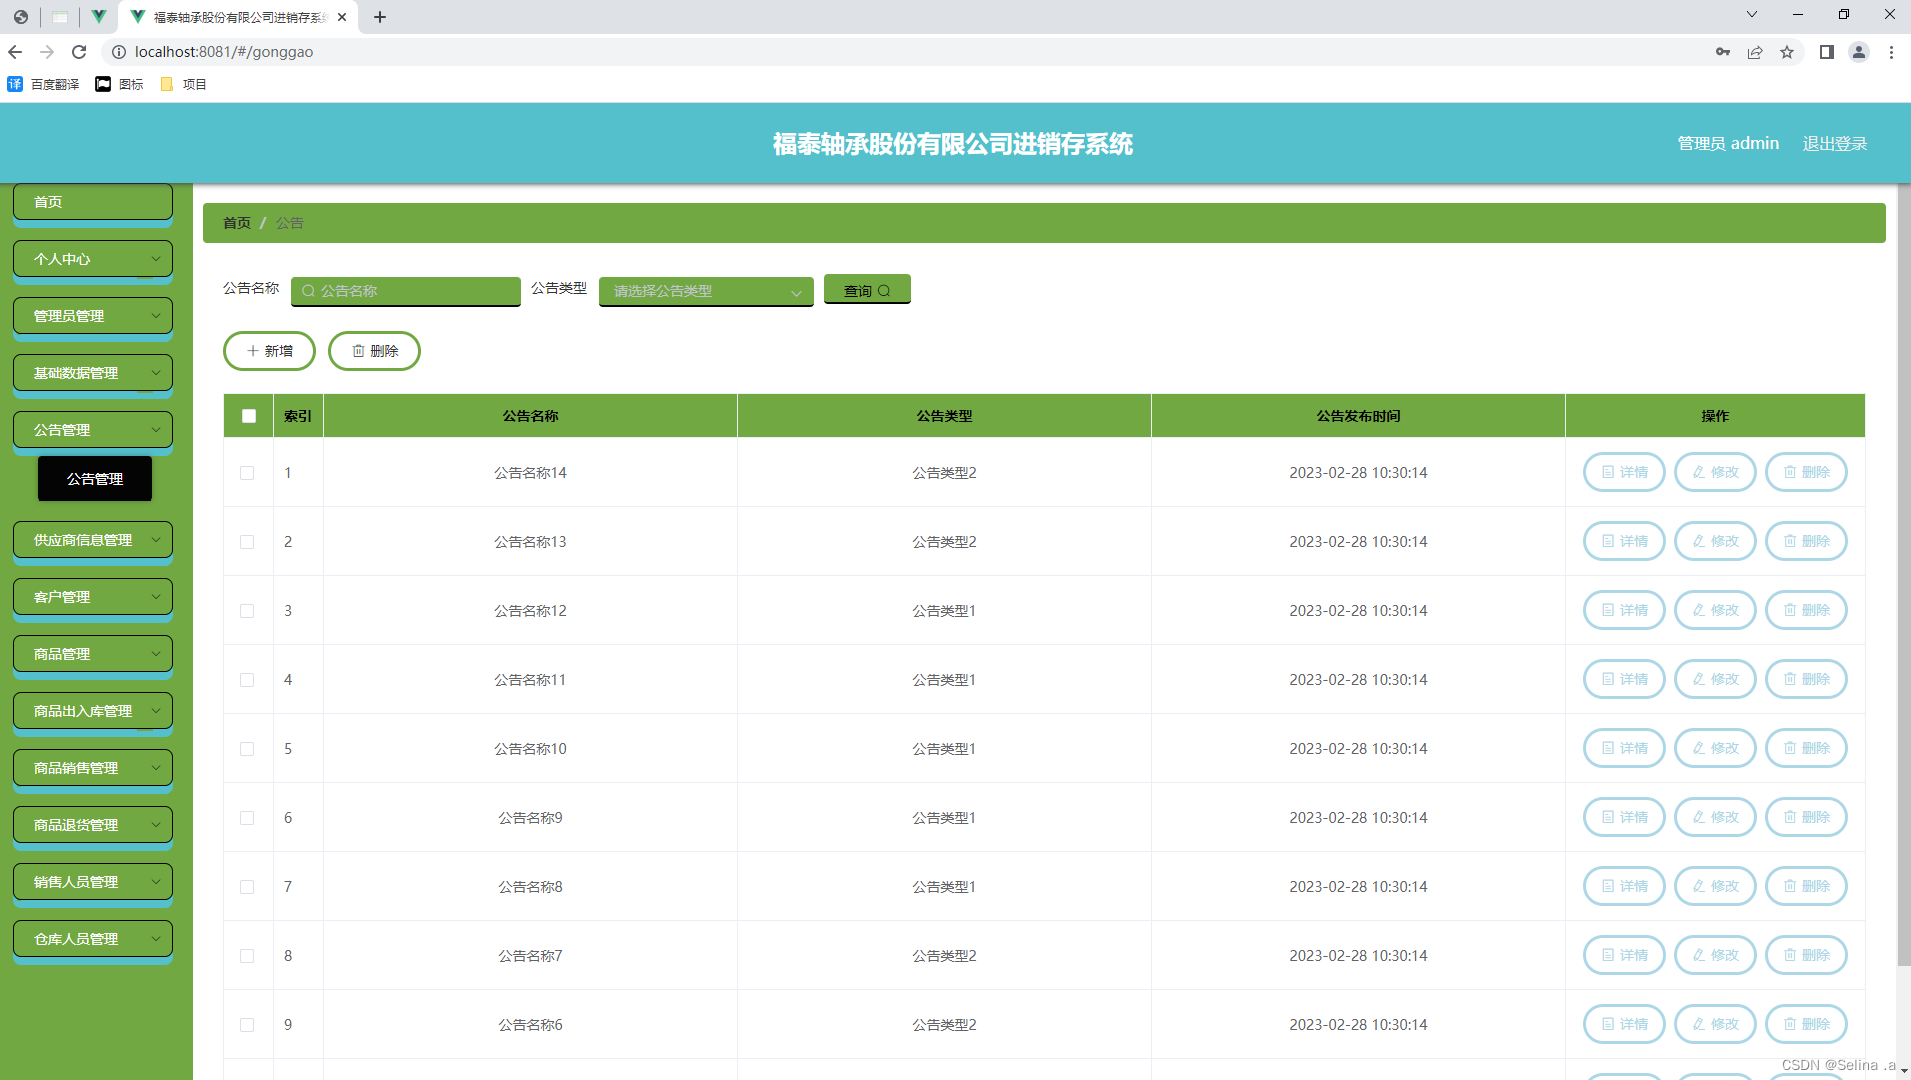Viewport: 1911px width, 1080px height.
Task: Click 修改 for 公告名称14
Action: [x=1715, y=472]
